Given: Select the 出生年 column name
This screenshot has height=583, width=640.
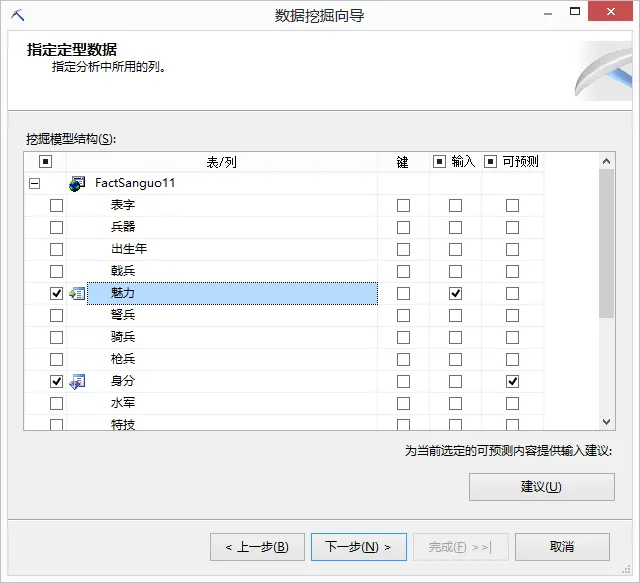Looking at the screenshot, I should (x=129, y=249).
